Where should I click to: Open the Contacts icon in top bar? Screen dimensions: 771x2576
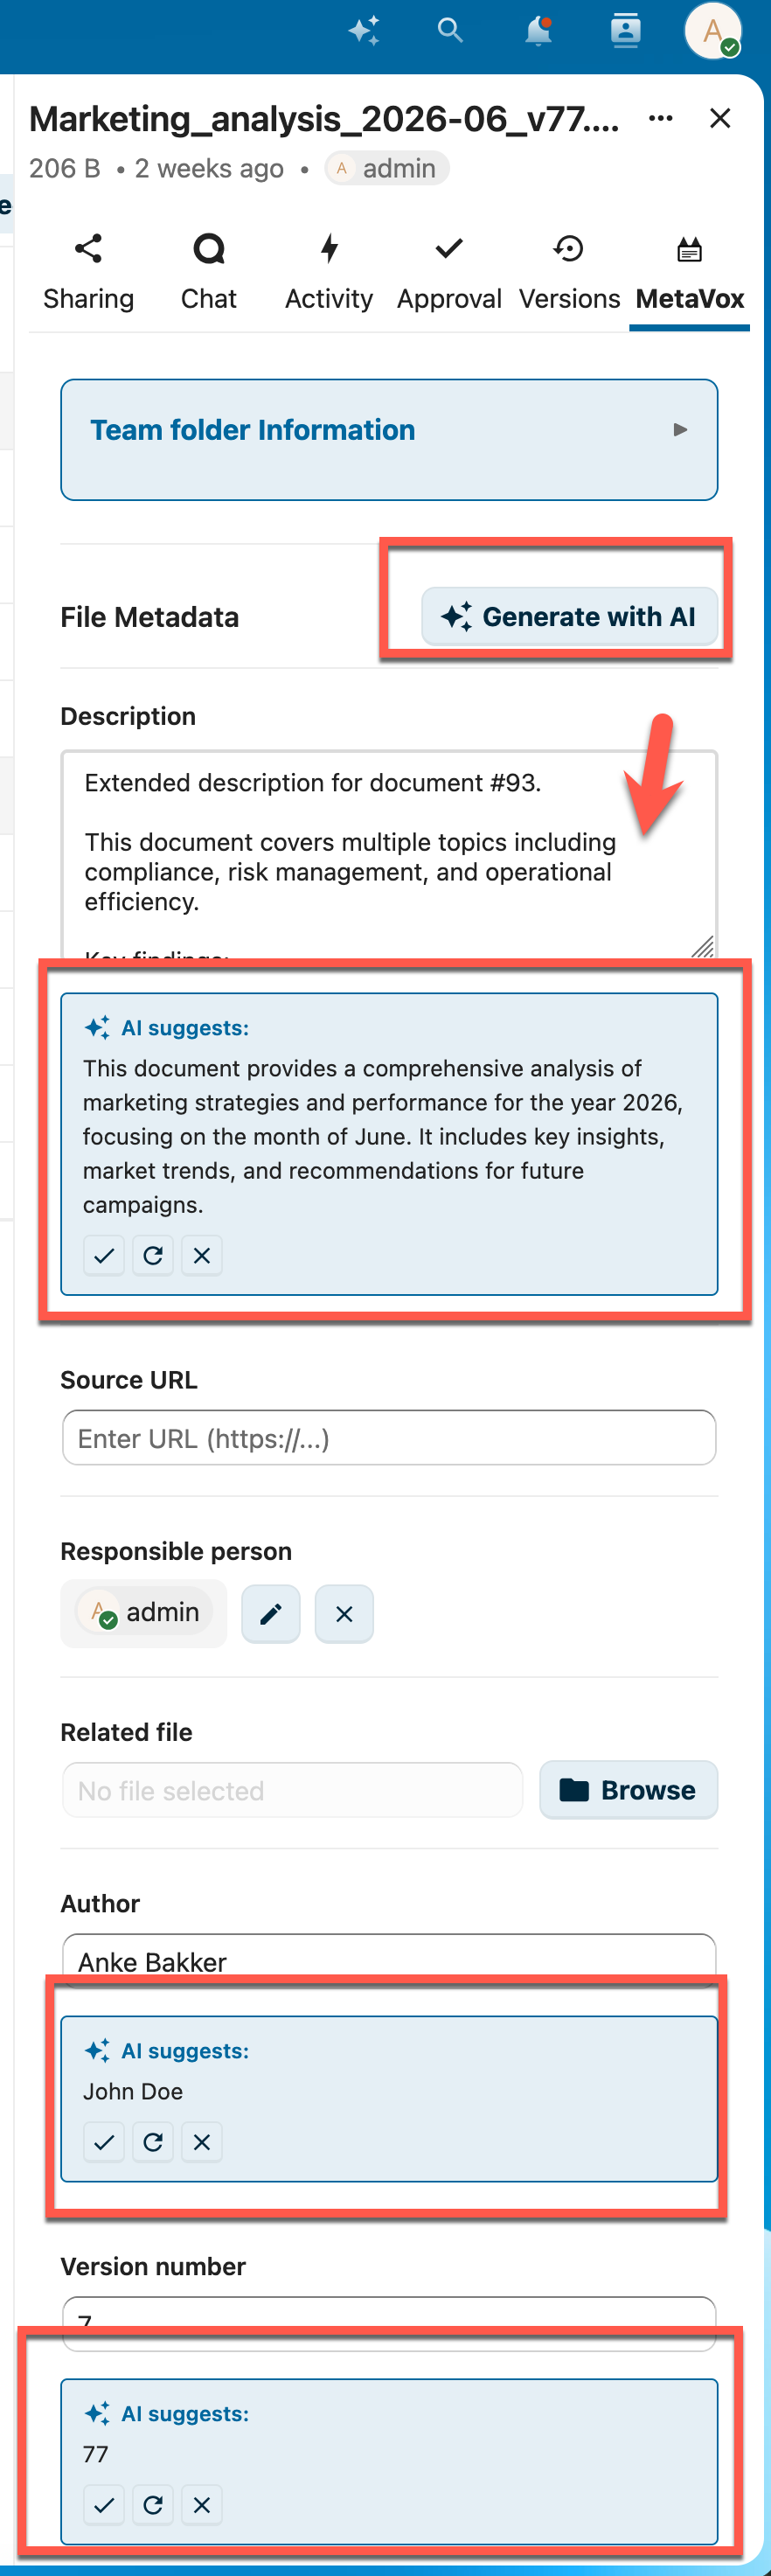point(625,31)
